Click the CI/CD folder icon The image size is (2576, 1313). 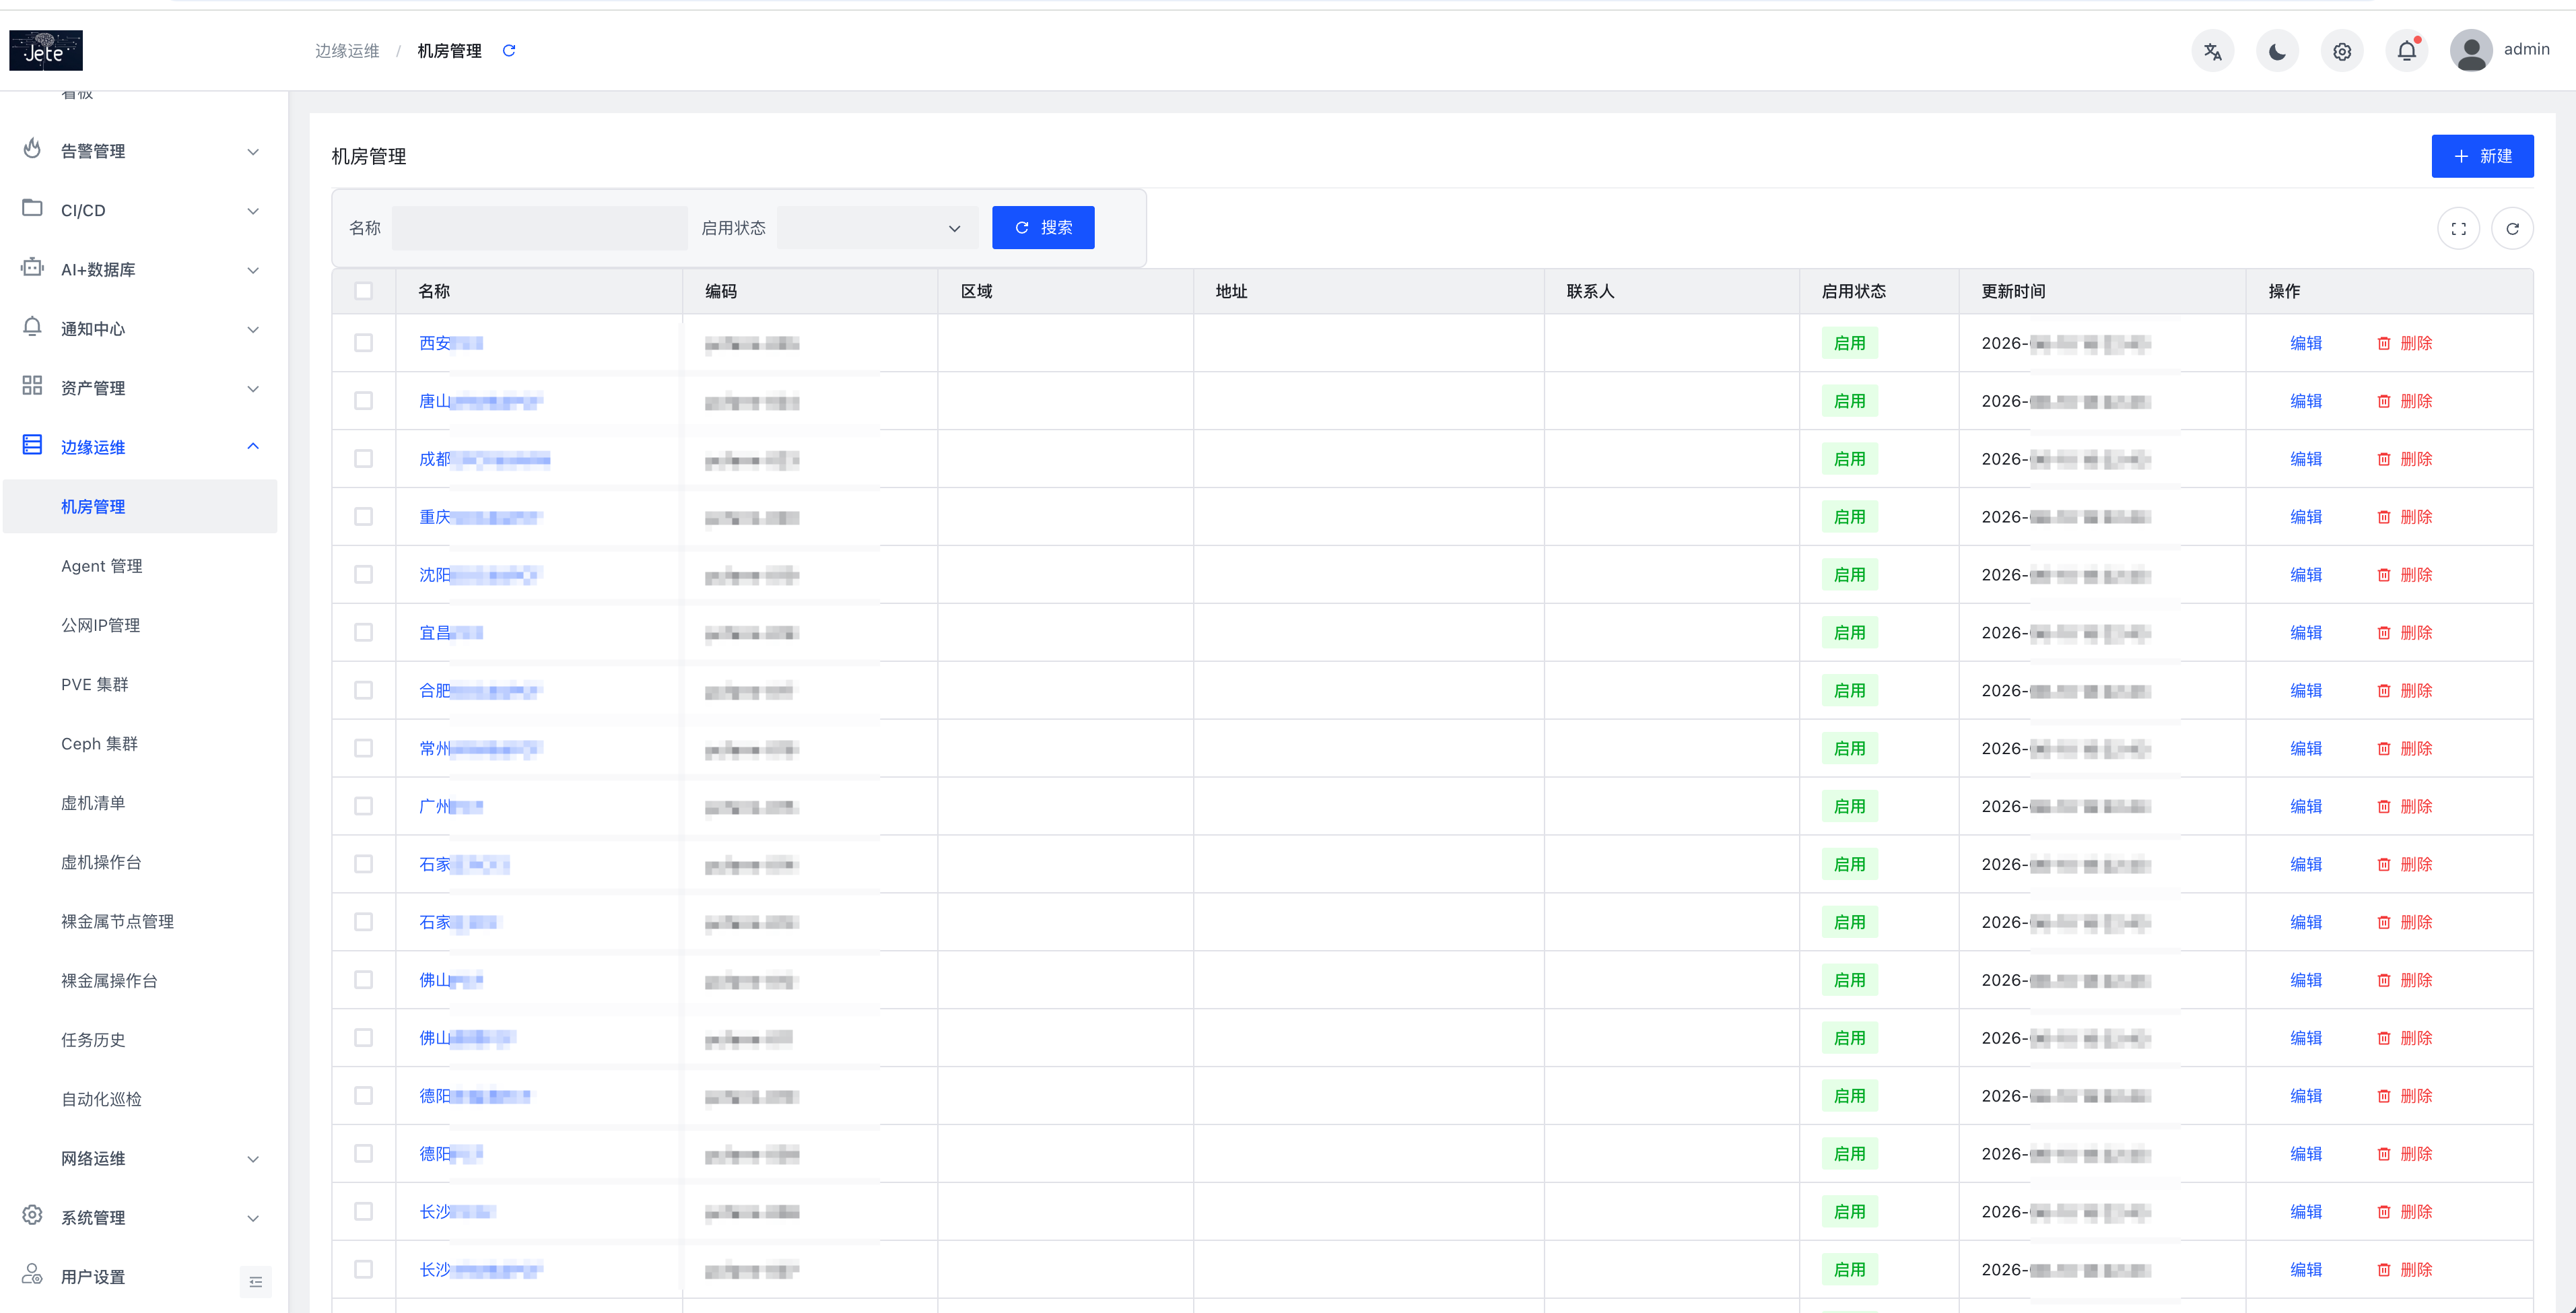(x=32, y=208)
